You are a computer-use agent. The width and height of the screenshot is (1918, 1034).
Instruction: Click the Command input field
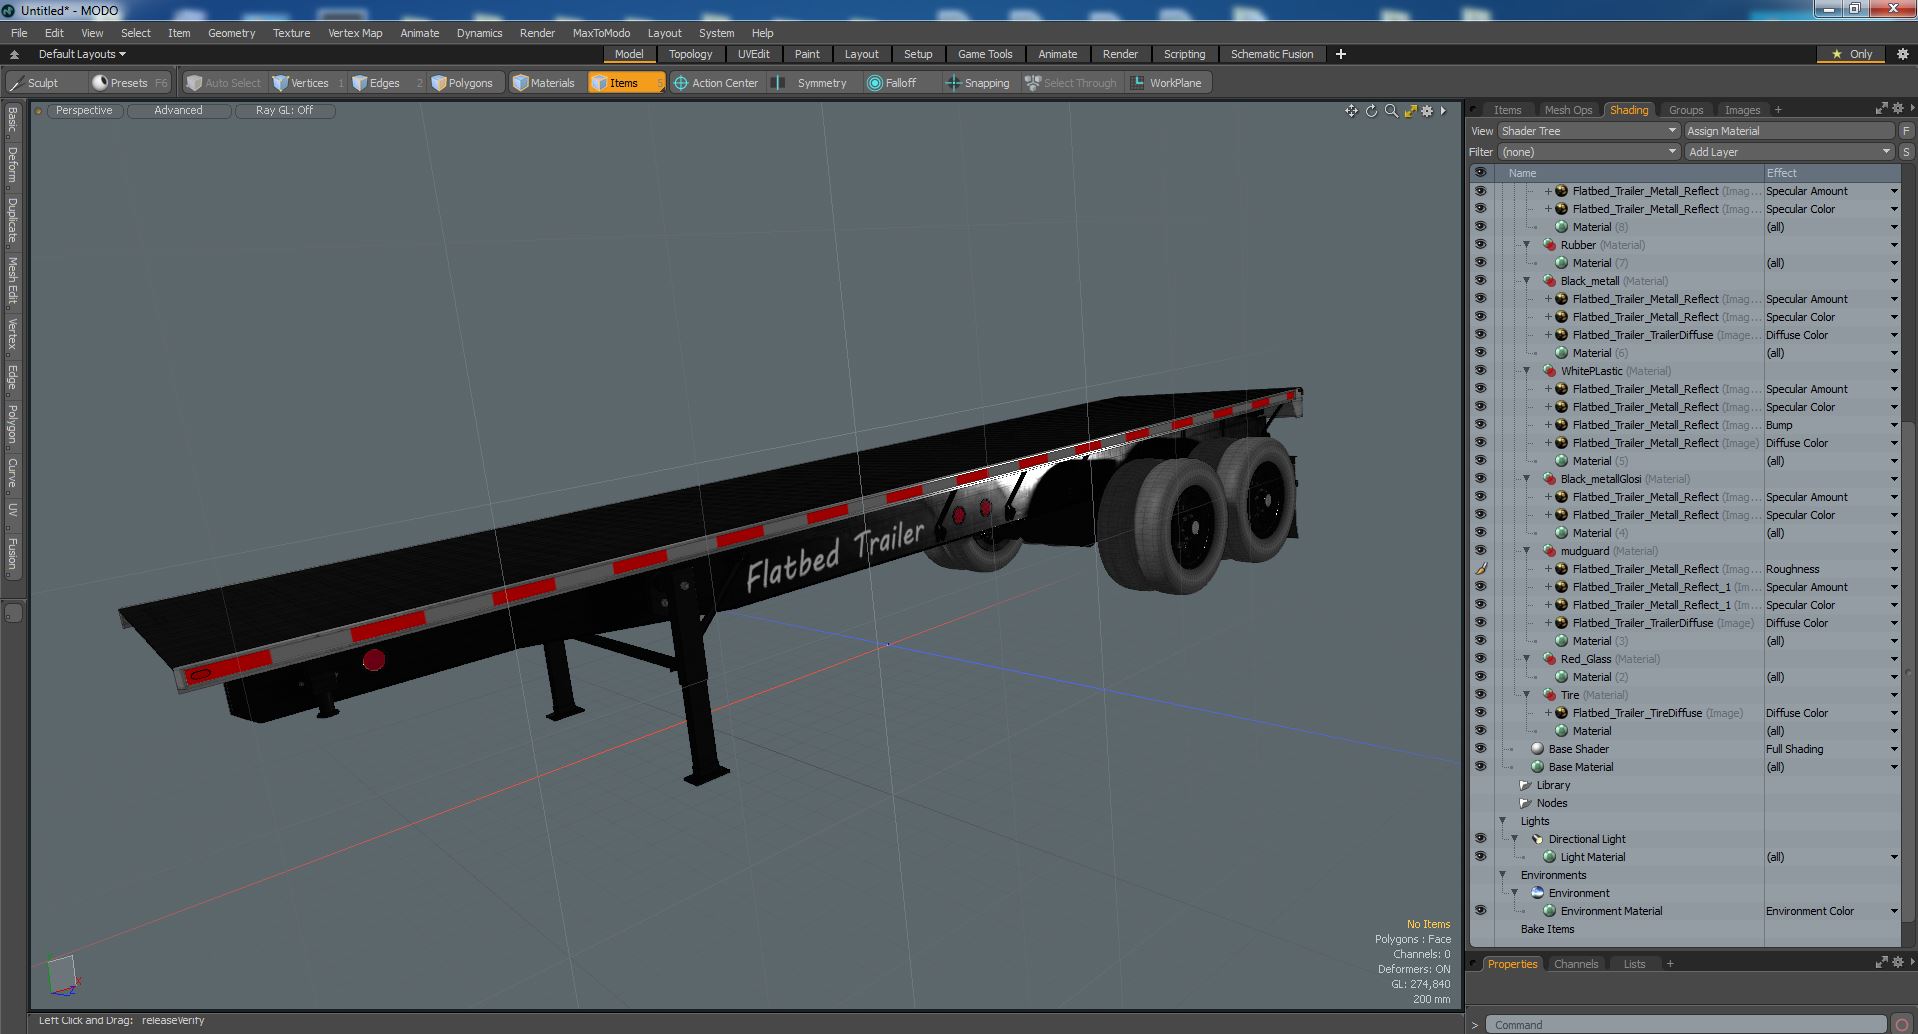pyautogui.click(x=1686, y=1025)
